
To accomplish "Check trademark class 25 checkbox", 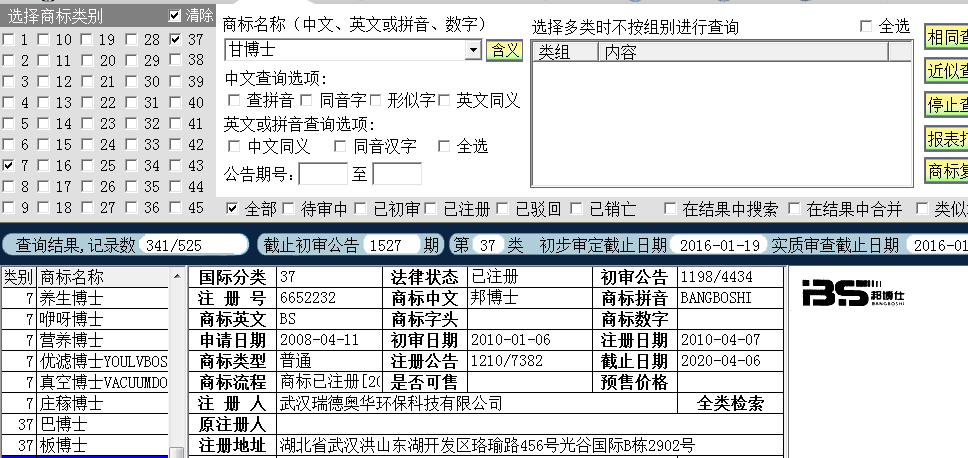I will (87, 165).
